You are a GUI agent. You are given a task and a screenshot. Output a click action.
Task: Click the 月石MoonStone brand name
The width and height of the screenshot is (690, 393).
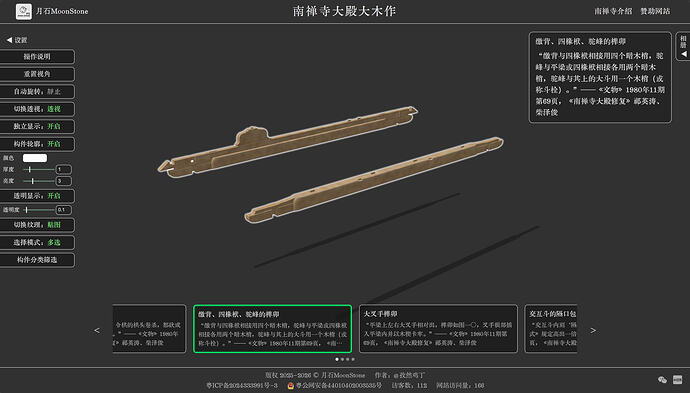point(62,11)
